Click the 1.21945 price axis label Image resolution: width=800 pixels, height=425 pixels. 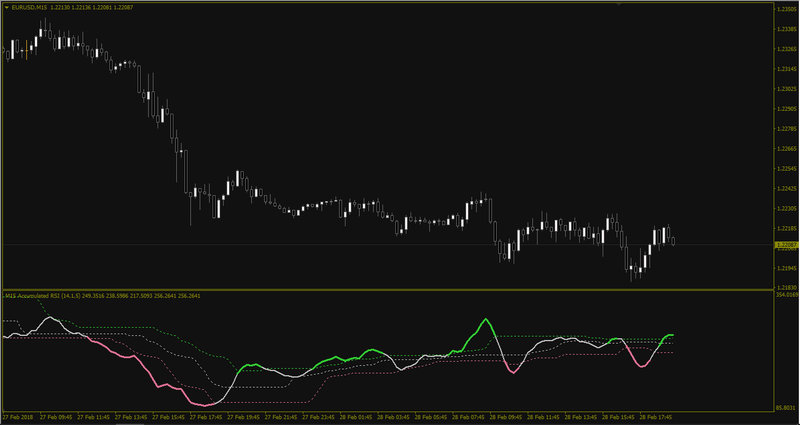(786, 268)
